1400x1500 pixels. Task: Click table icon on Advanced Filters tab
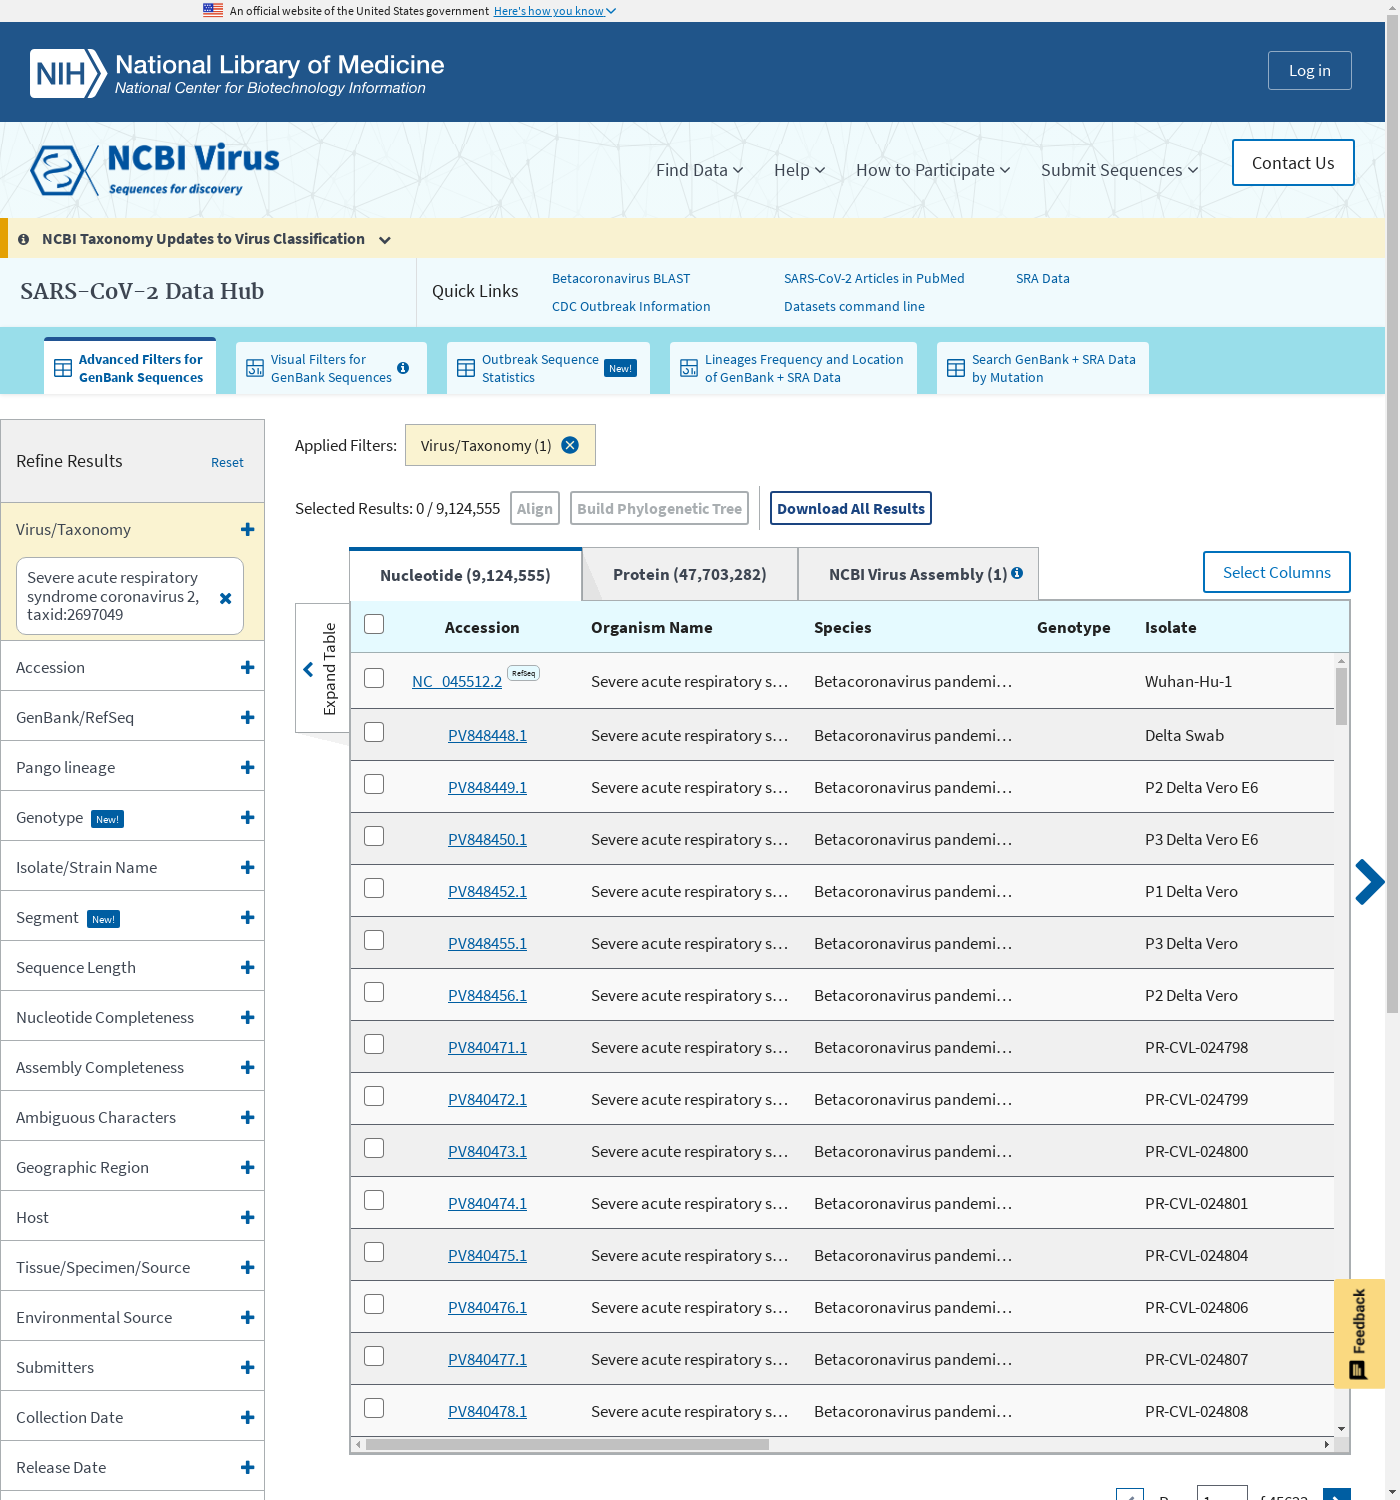62,368
